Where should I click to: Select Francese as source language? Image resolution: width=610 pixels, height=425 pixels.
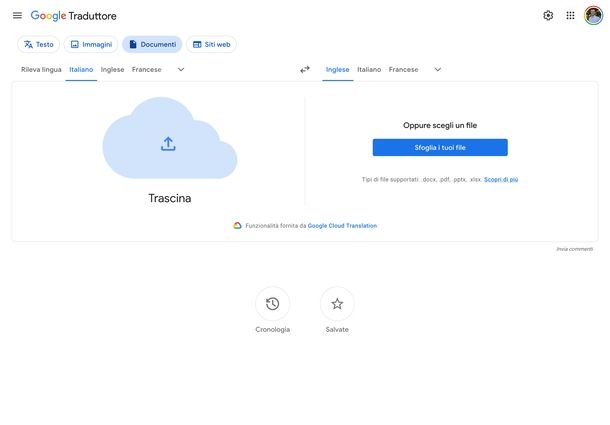pyautogui.click(x=146, y=70)
